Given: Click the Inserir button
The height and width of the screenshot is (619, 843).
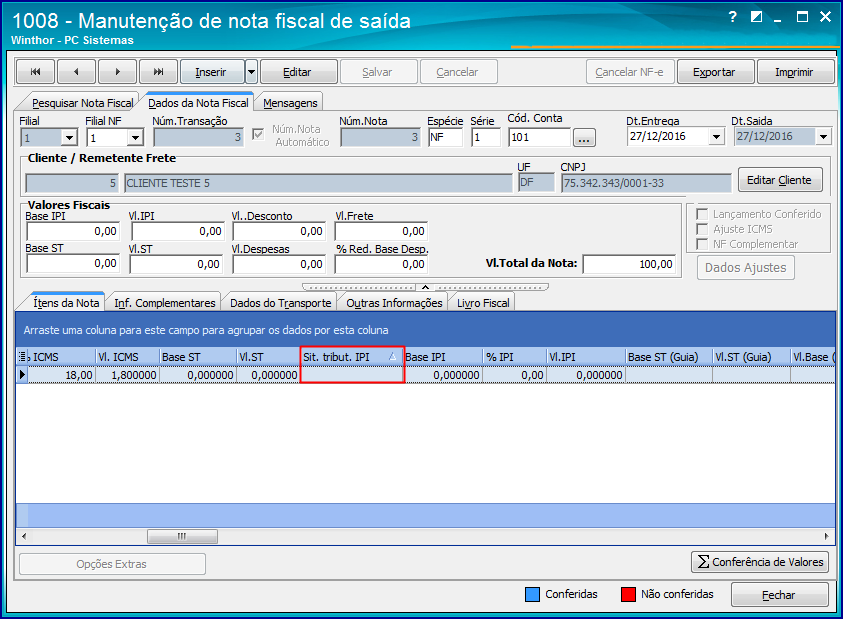Looking at the screenshot, I should click(211, 72).
